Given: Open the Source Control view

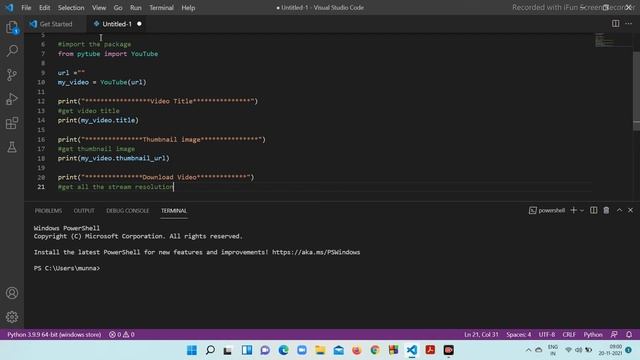Looking at the screenshot, I should coord(12,75).
